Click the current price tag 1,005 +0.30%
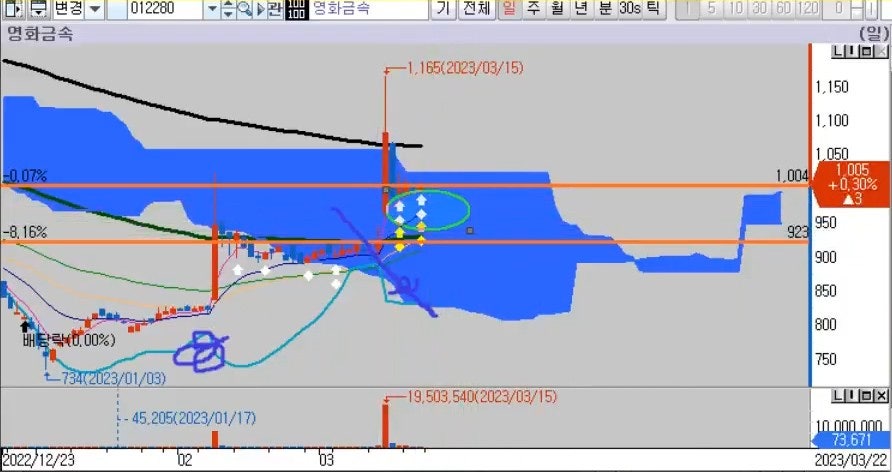 (x=852, y=184)
